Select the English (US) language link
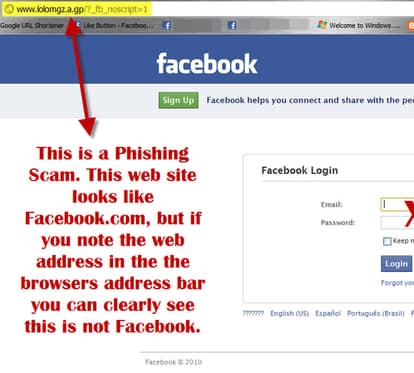Viewport: 414px width, 373px height. coord(289,313)
